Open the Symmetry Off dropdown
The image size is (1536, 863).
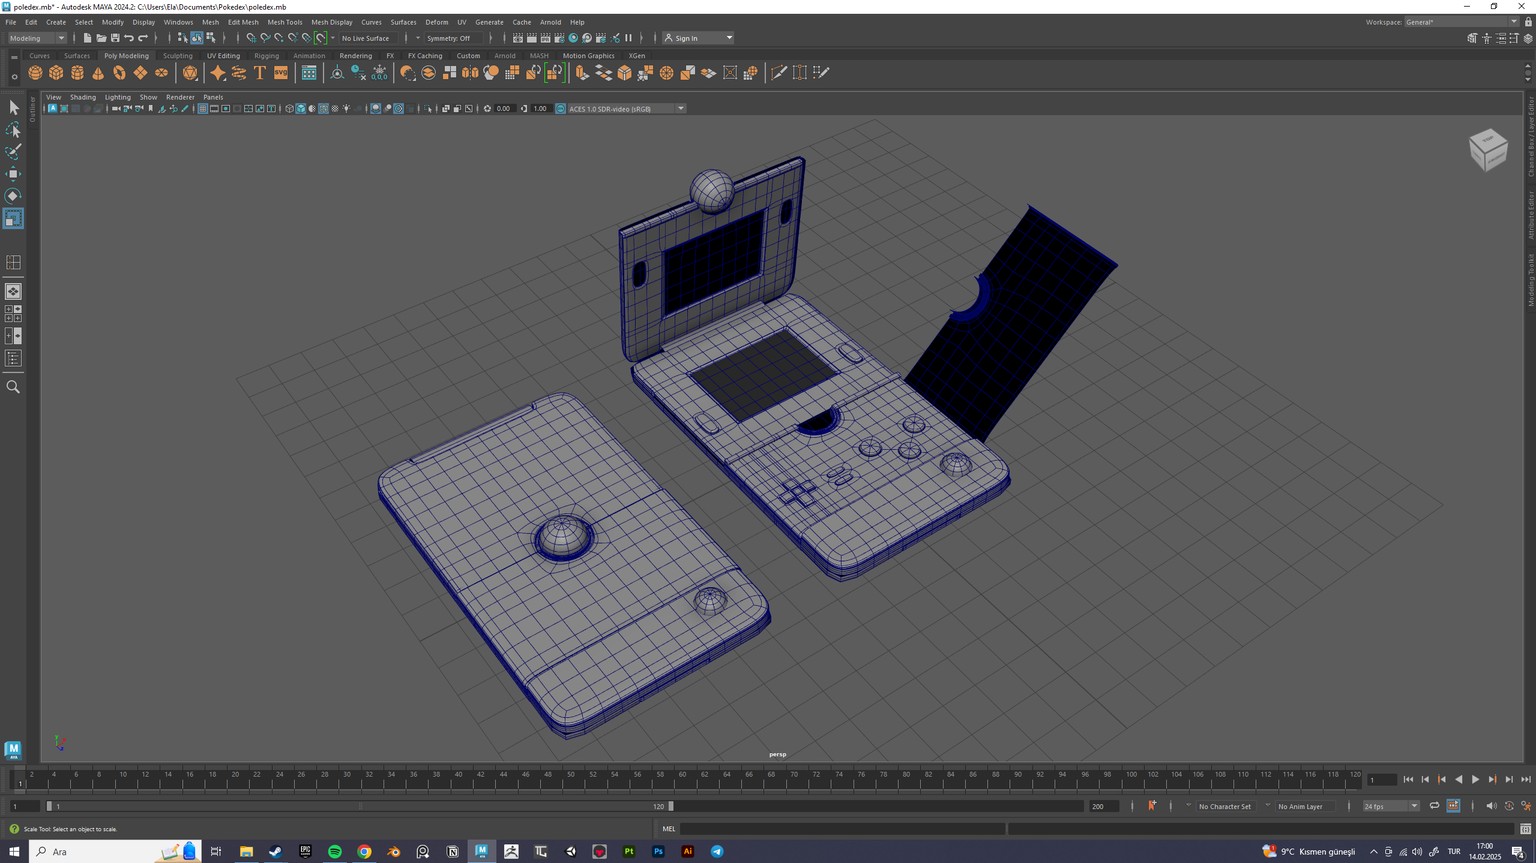tap(454, 38)
